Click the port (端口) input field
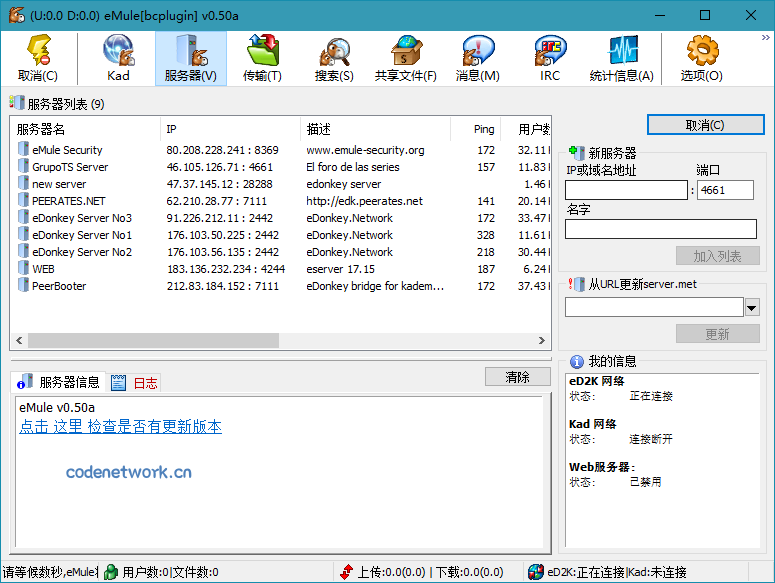775x583 pixels. click(725, 190)
